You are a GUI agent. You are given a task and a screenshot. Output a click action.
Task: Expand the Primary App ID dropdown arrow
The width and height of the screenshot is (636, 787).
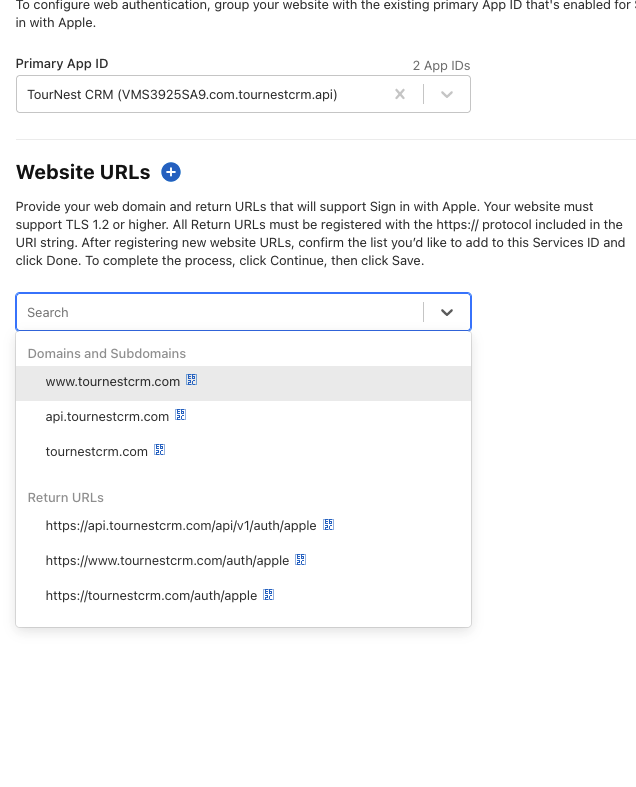click(x=447, y=94)
